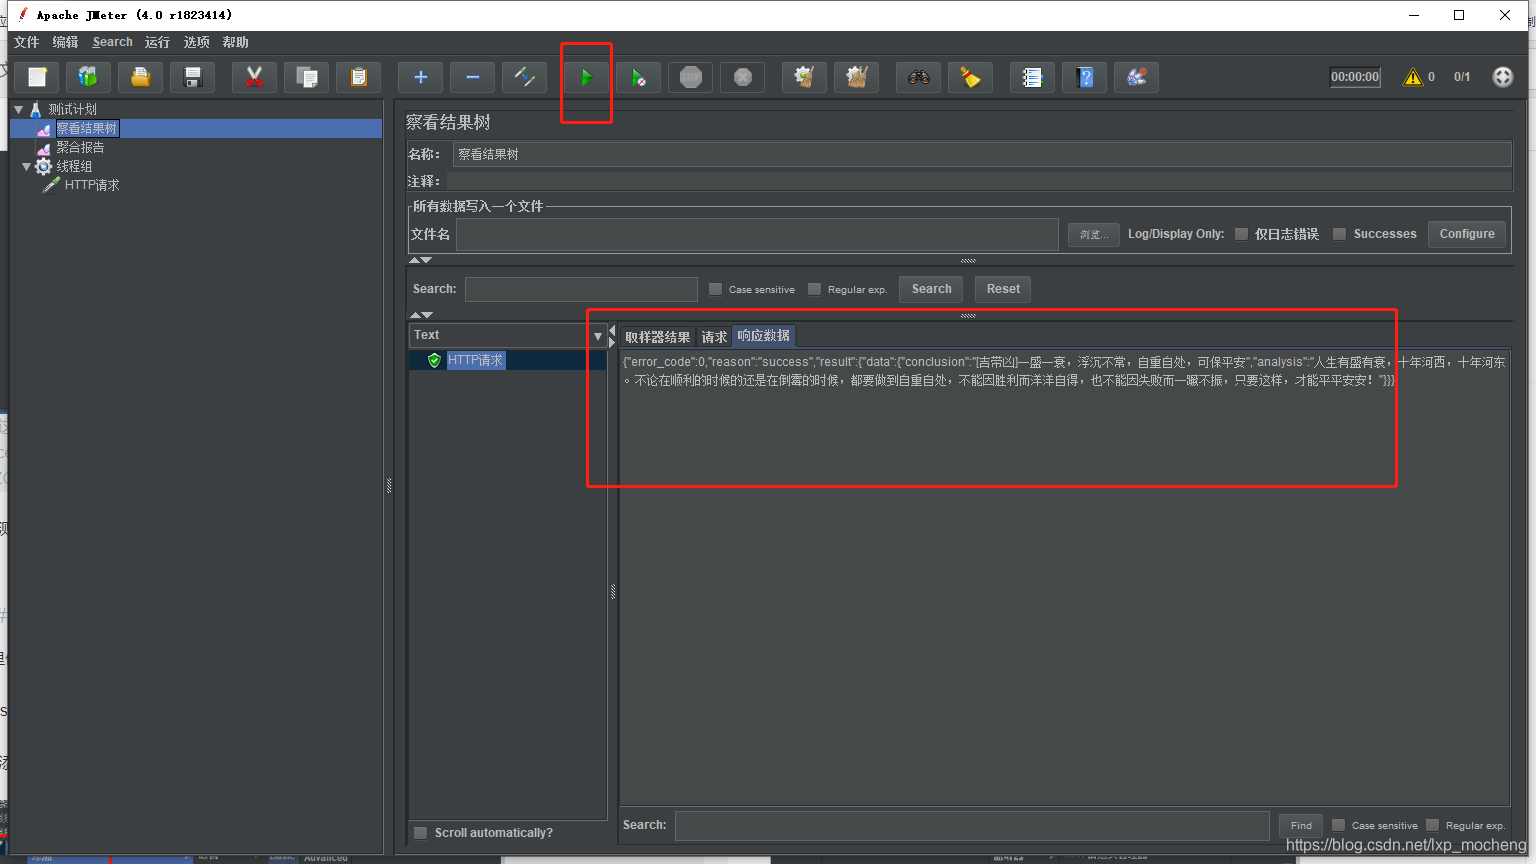Click the Configure button

click(x=1467, y=234)
